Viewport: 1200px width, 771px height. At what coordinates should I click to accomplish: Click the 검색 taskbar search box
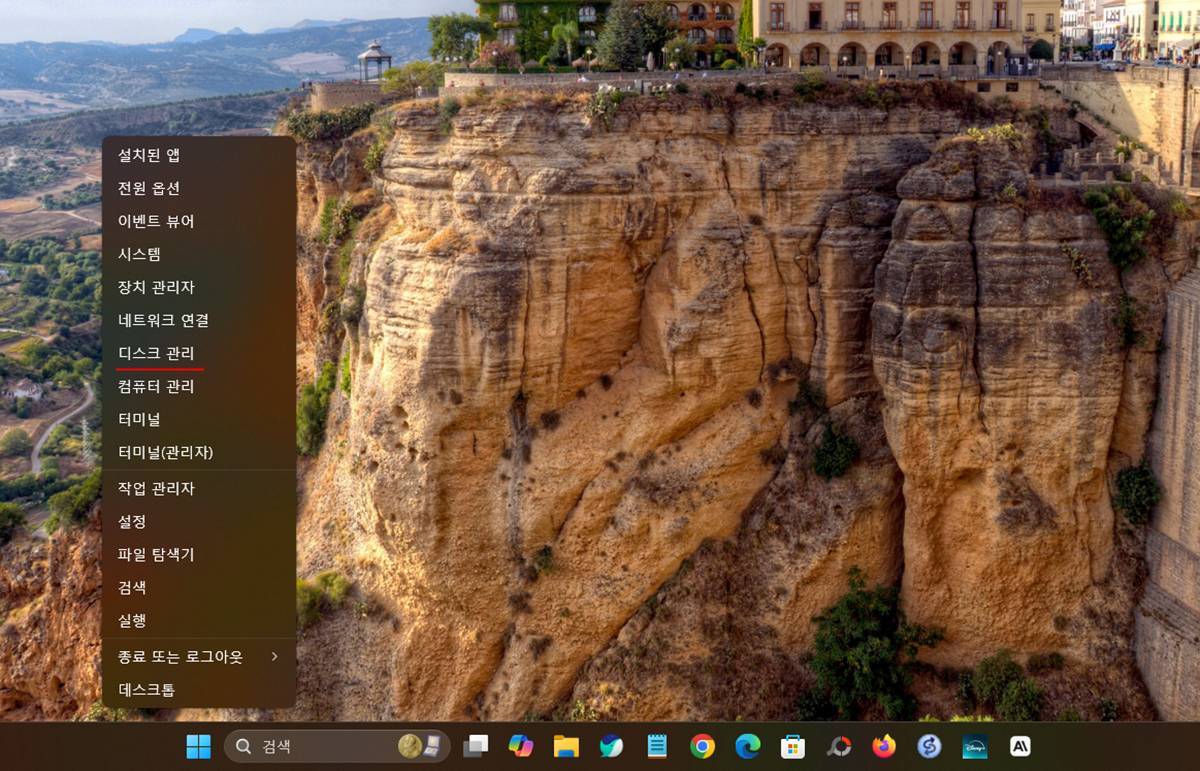point(337,746)
